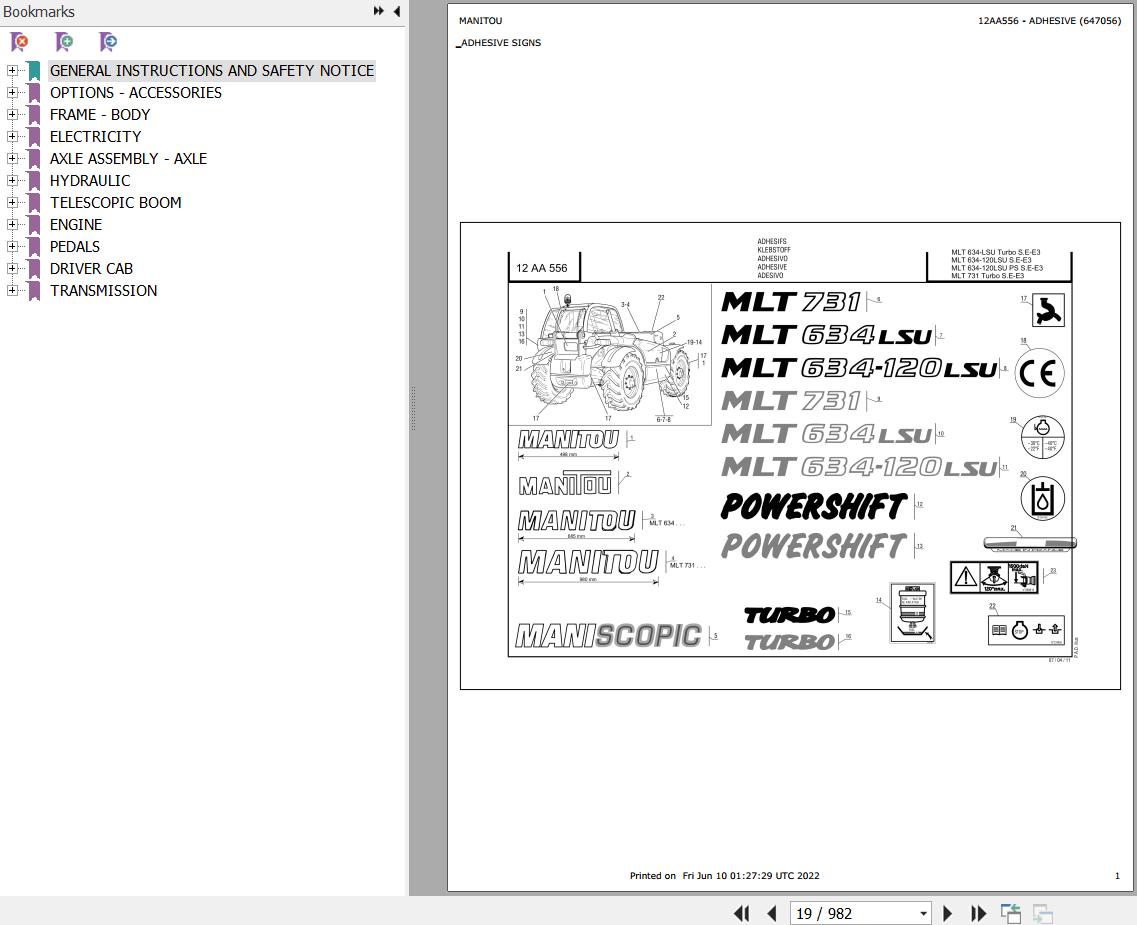Click the delete bookmark icon with red X

pyautogui.click(x=20, y=42)
